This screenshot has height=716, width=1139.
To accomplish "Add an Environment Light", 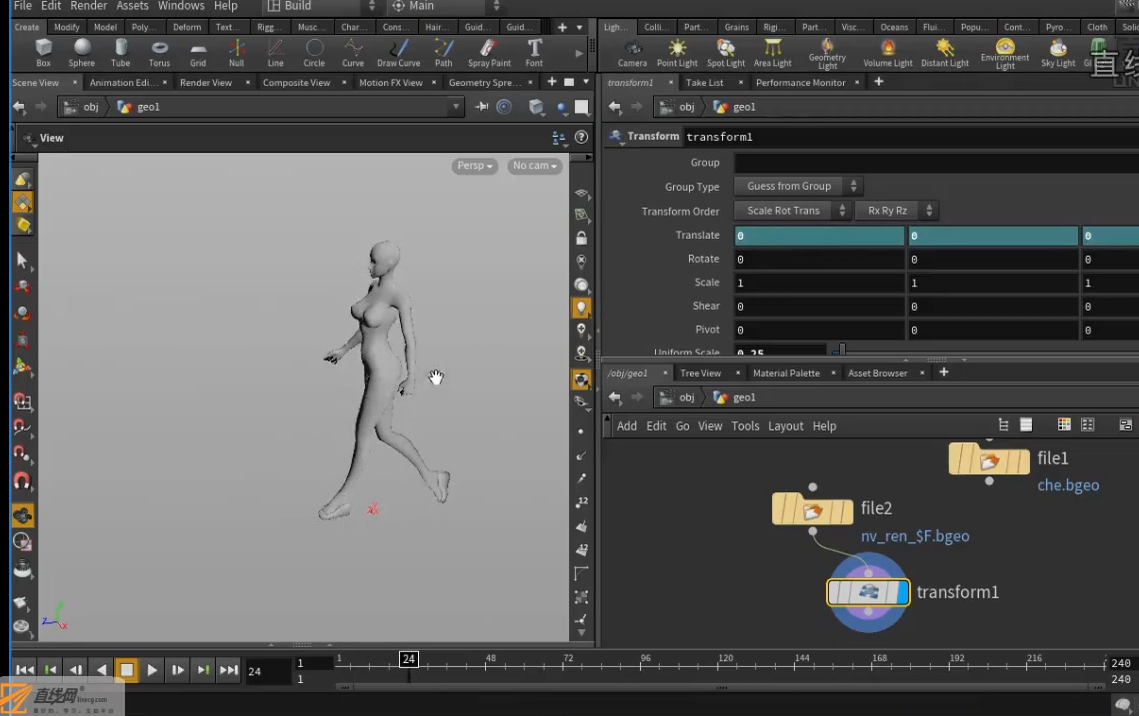I will click(x=1005, y=54).
